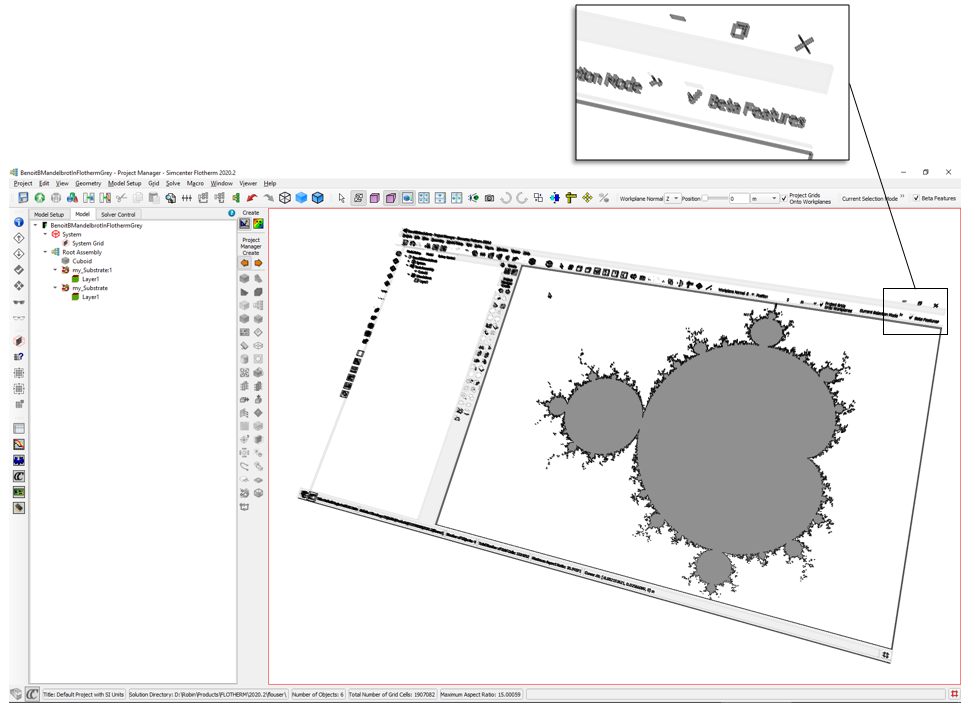Click the blue help icon beside Solver Control

tap(232, 213)
